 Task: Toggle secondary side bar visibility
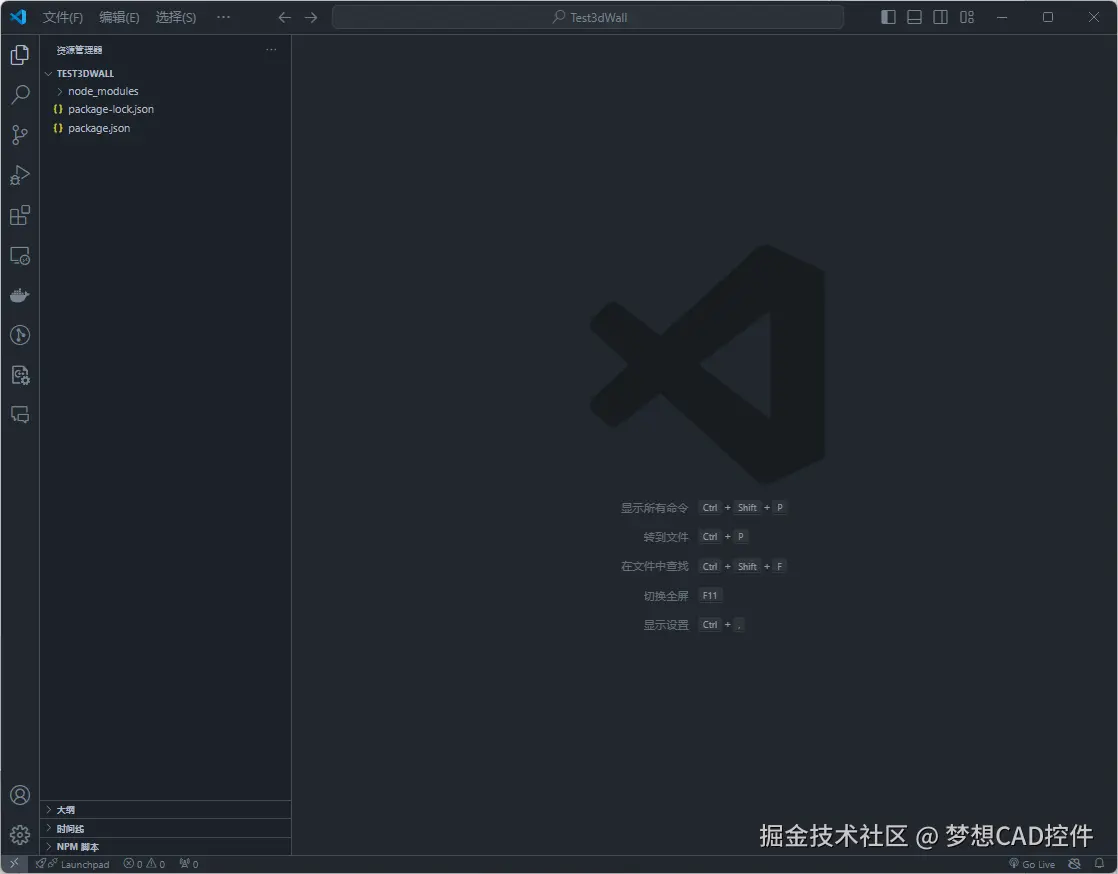940,17
